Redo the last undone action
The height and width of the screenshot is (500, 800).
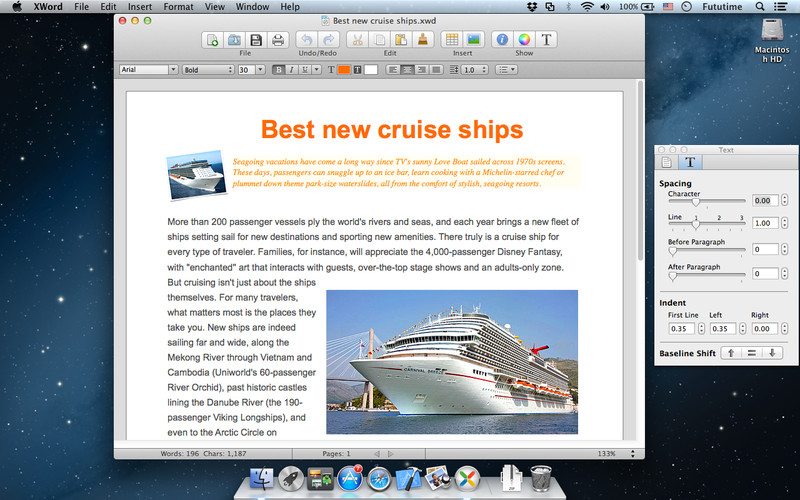pyautogui.click(x=329, y=40)
